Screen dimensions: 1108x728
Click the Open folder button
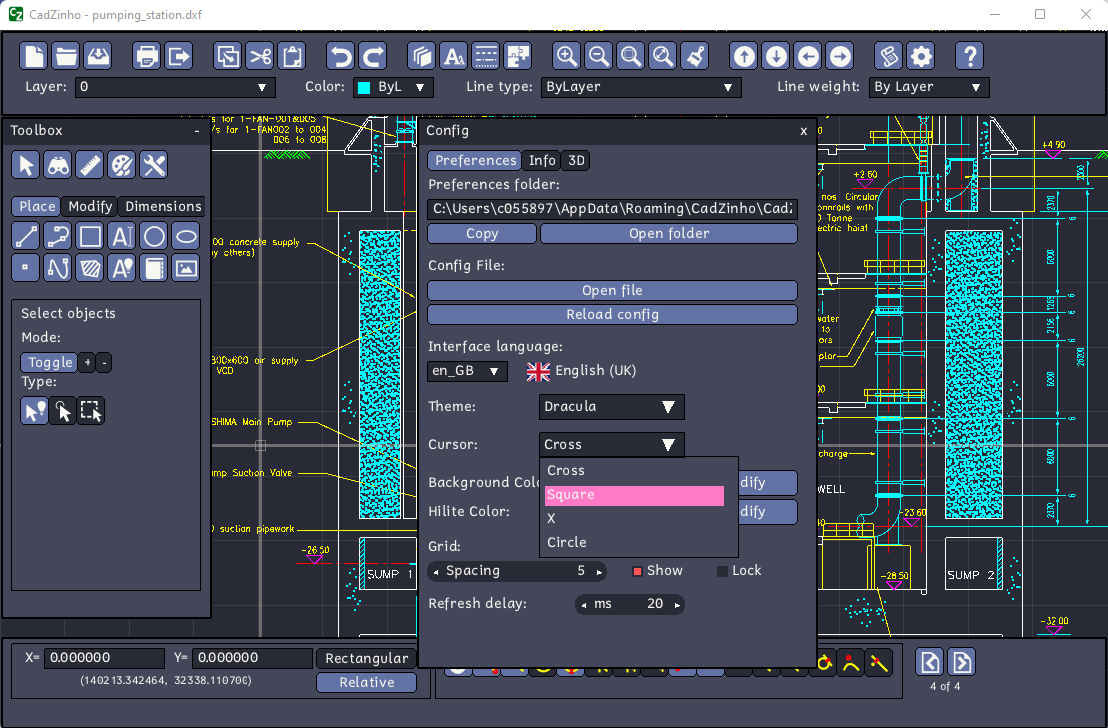click(668, 233)
